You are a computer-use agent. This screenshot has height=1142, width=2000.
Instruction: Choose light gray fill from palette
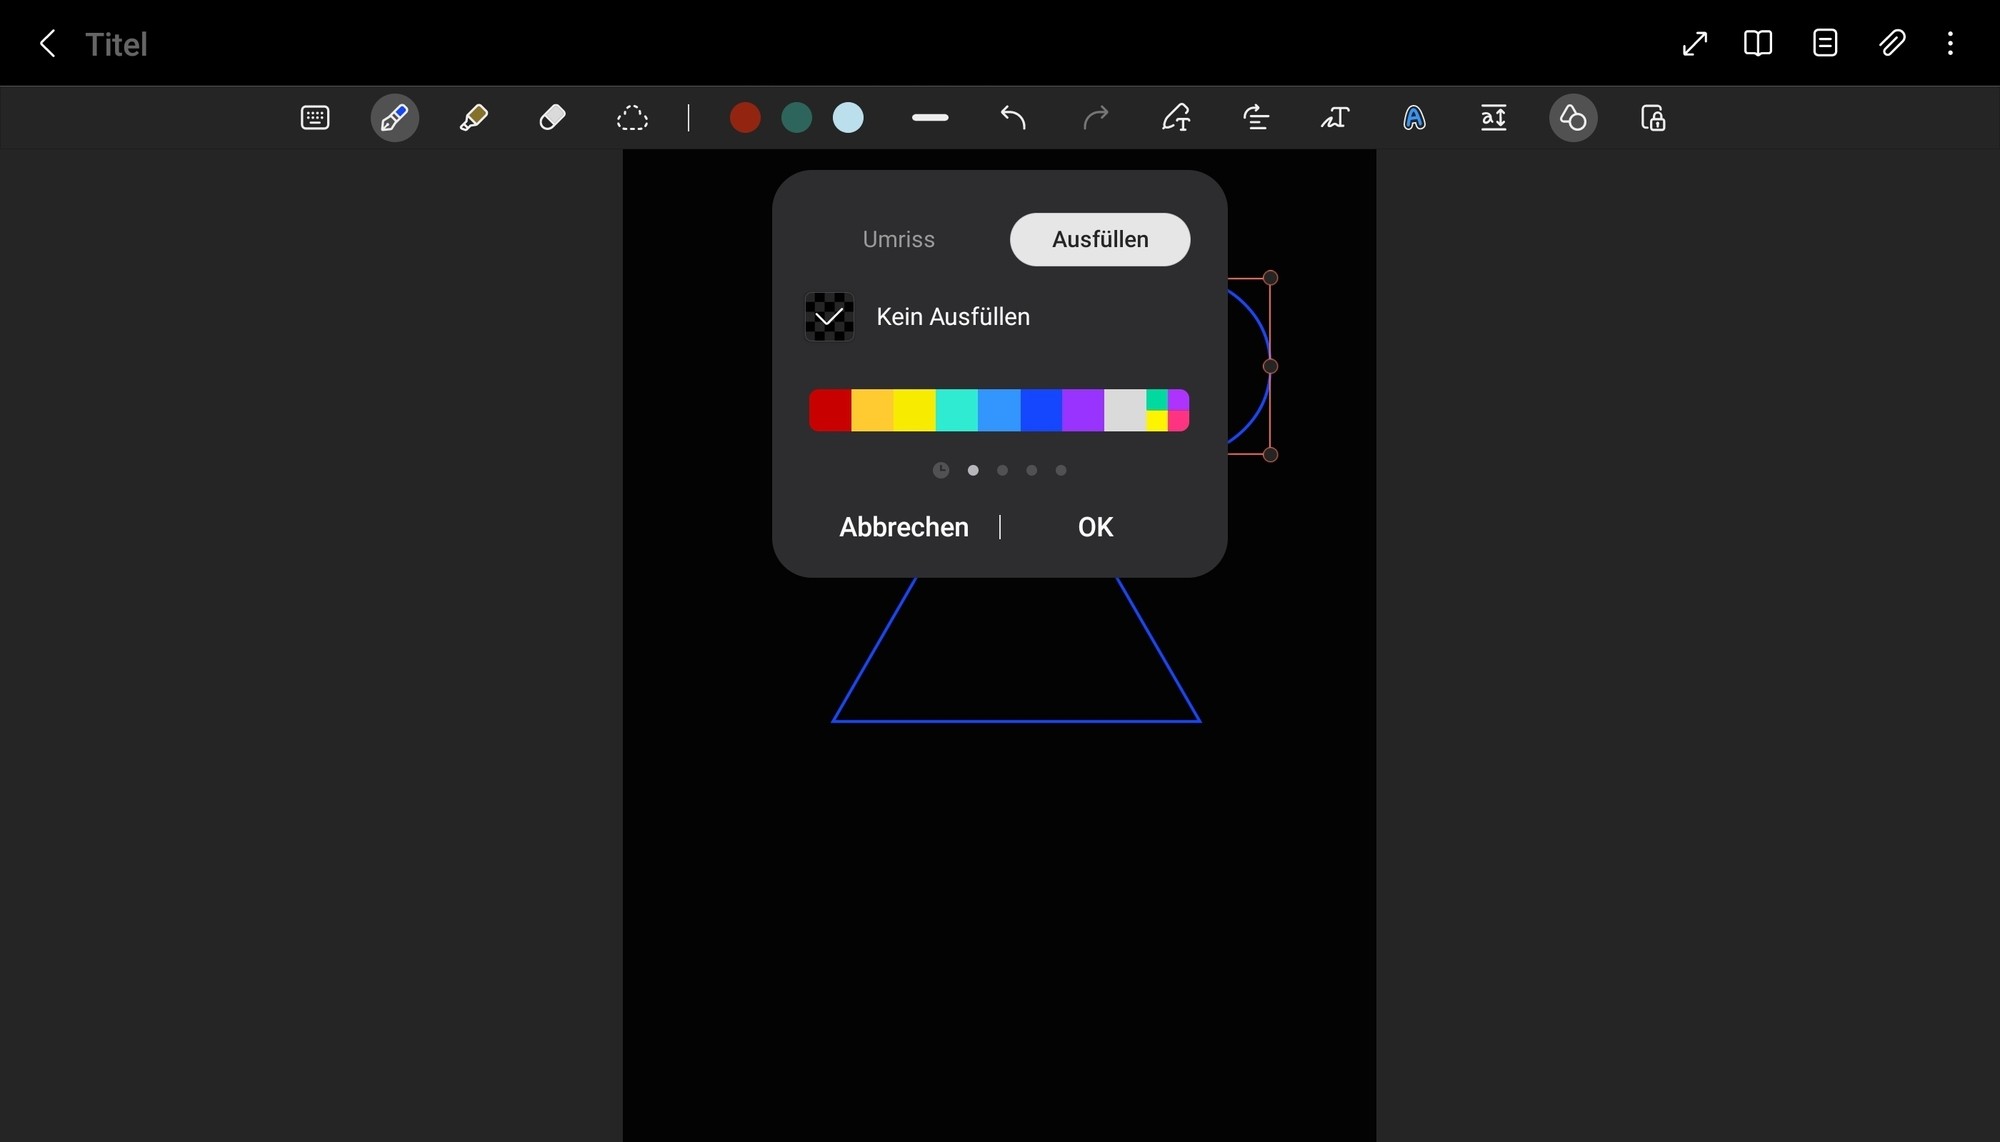tap(1125, 410)
